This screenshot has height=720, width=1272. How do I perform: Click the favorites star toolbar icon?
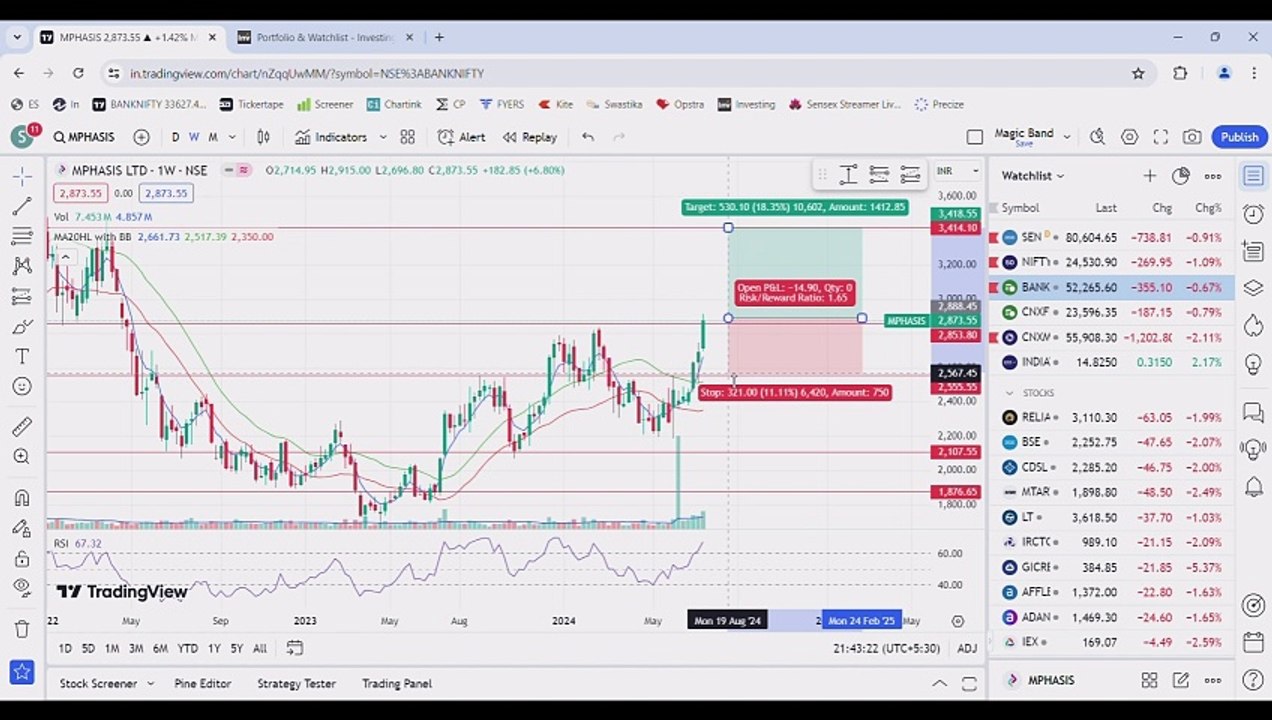click(22, 671)
